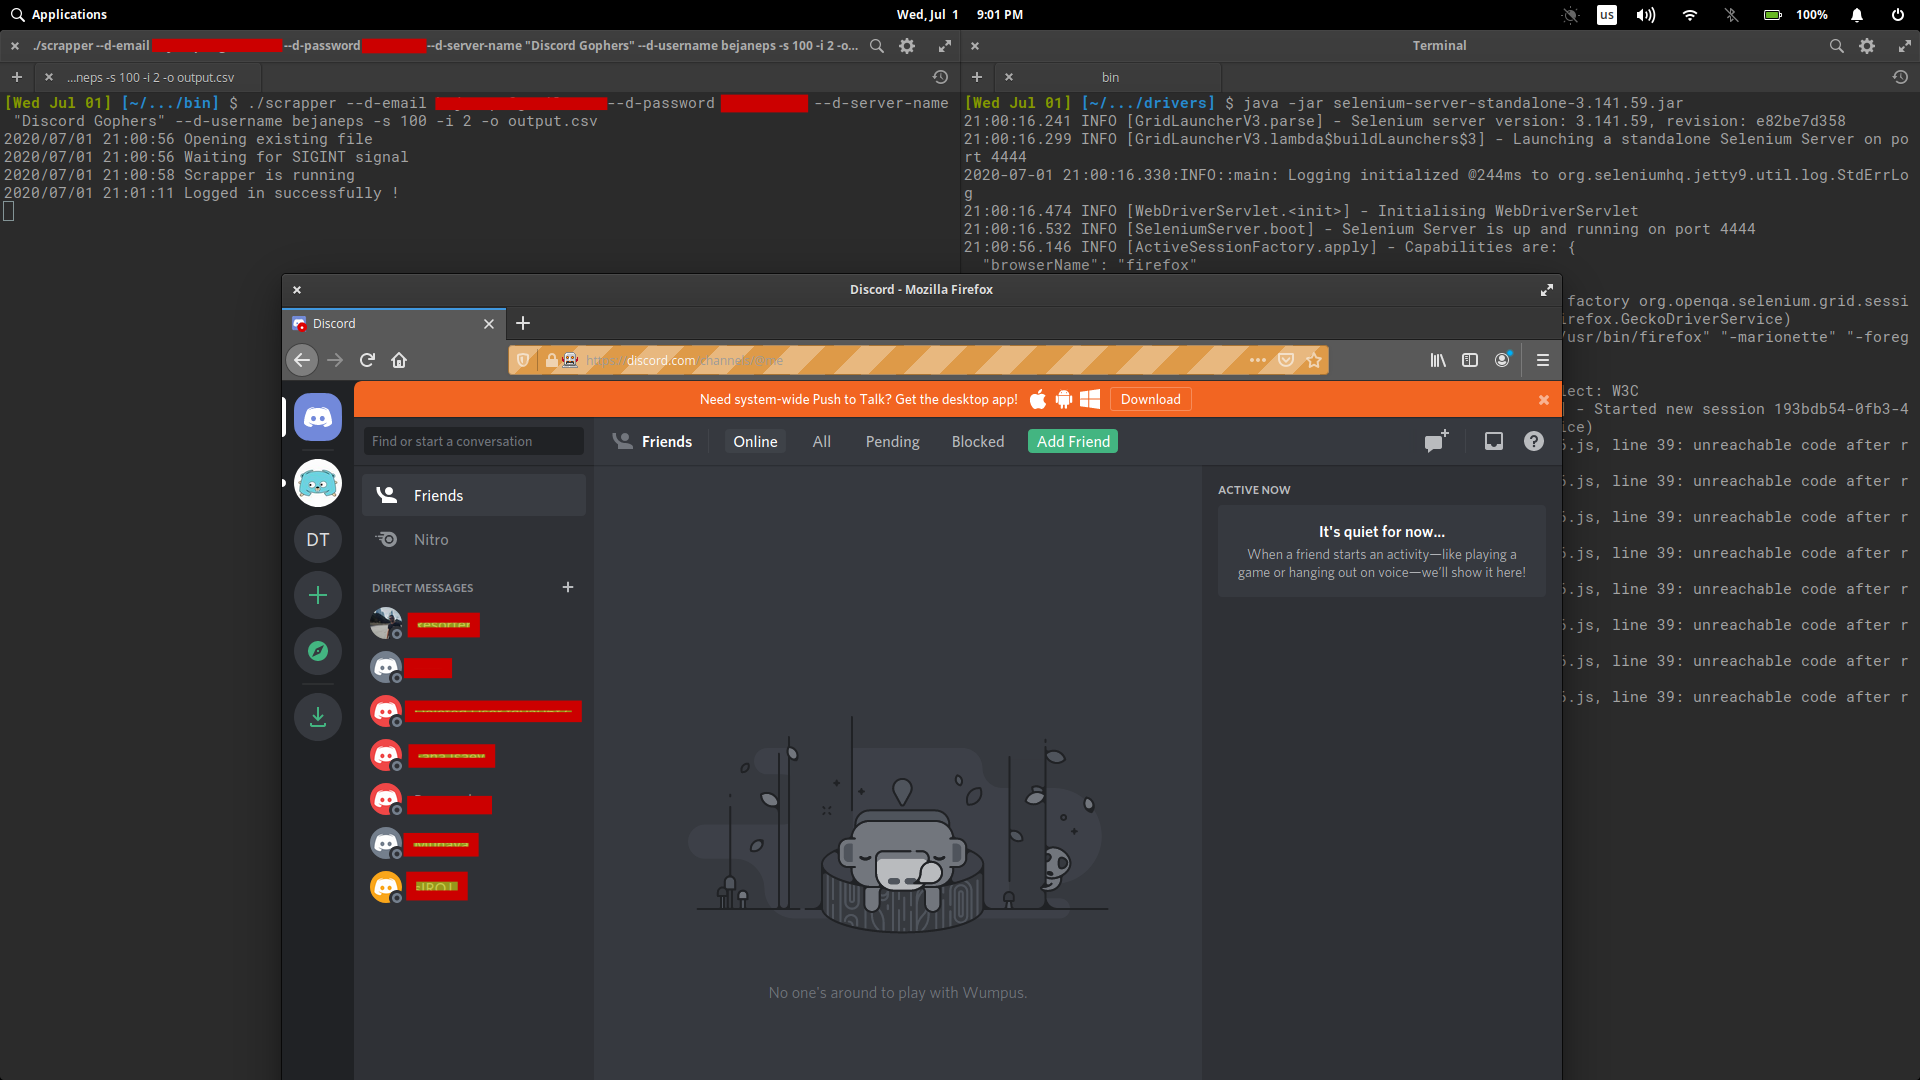1920x1080 pixels.
Task: Click the Download desktop app button
Action: [1150, 399]
